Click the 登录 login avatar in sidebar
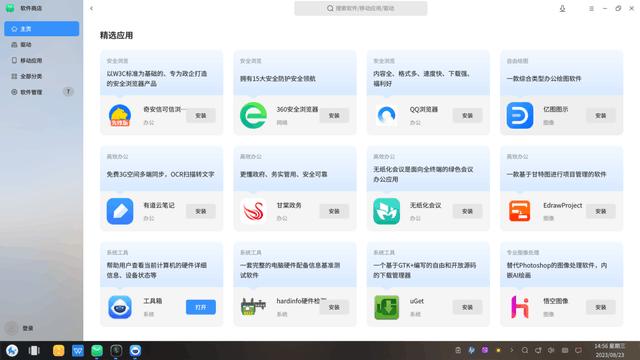The image size is (640, 360). coord(11,328)
